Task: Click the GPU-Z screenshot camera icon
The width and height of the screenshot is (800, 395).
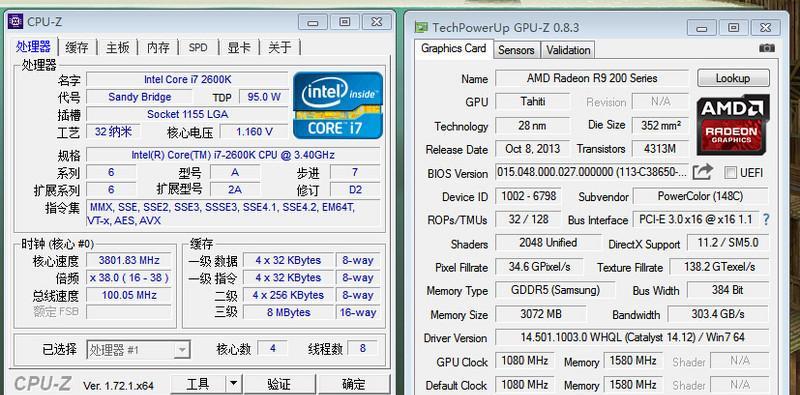Action: point(767,48)
